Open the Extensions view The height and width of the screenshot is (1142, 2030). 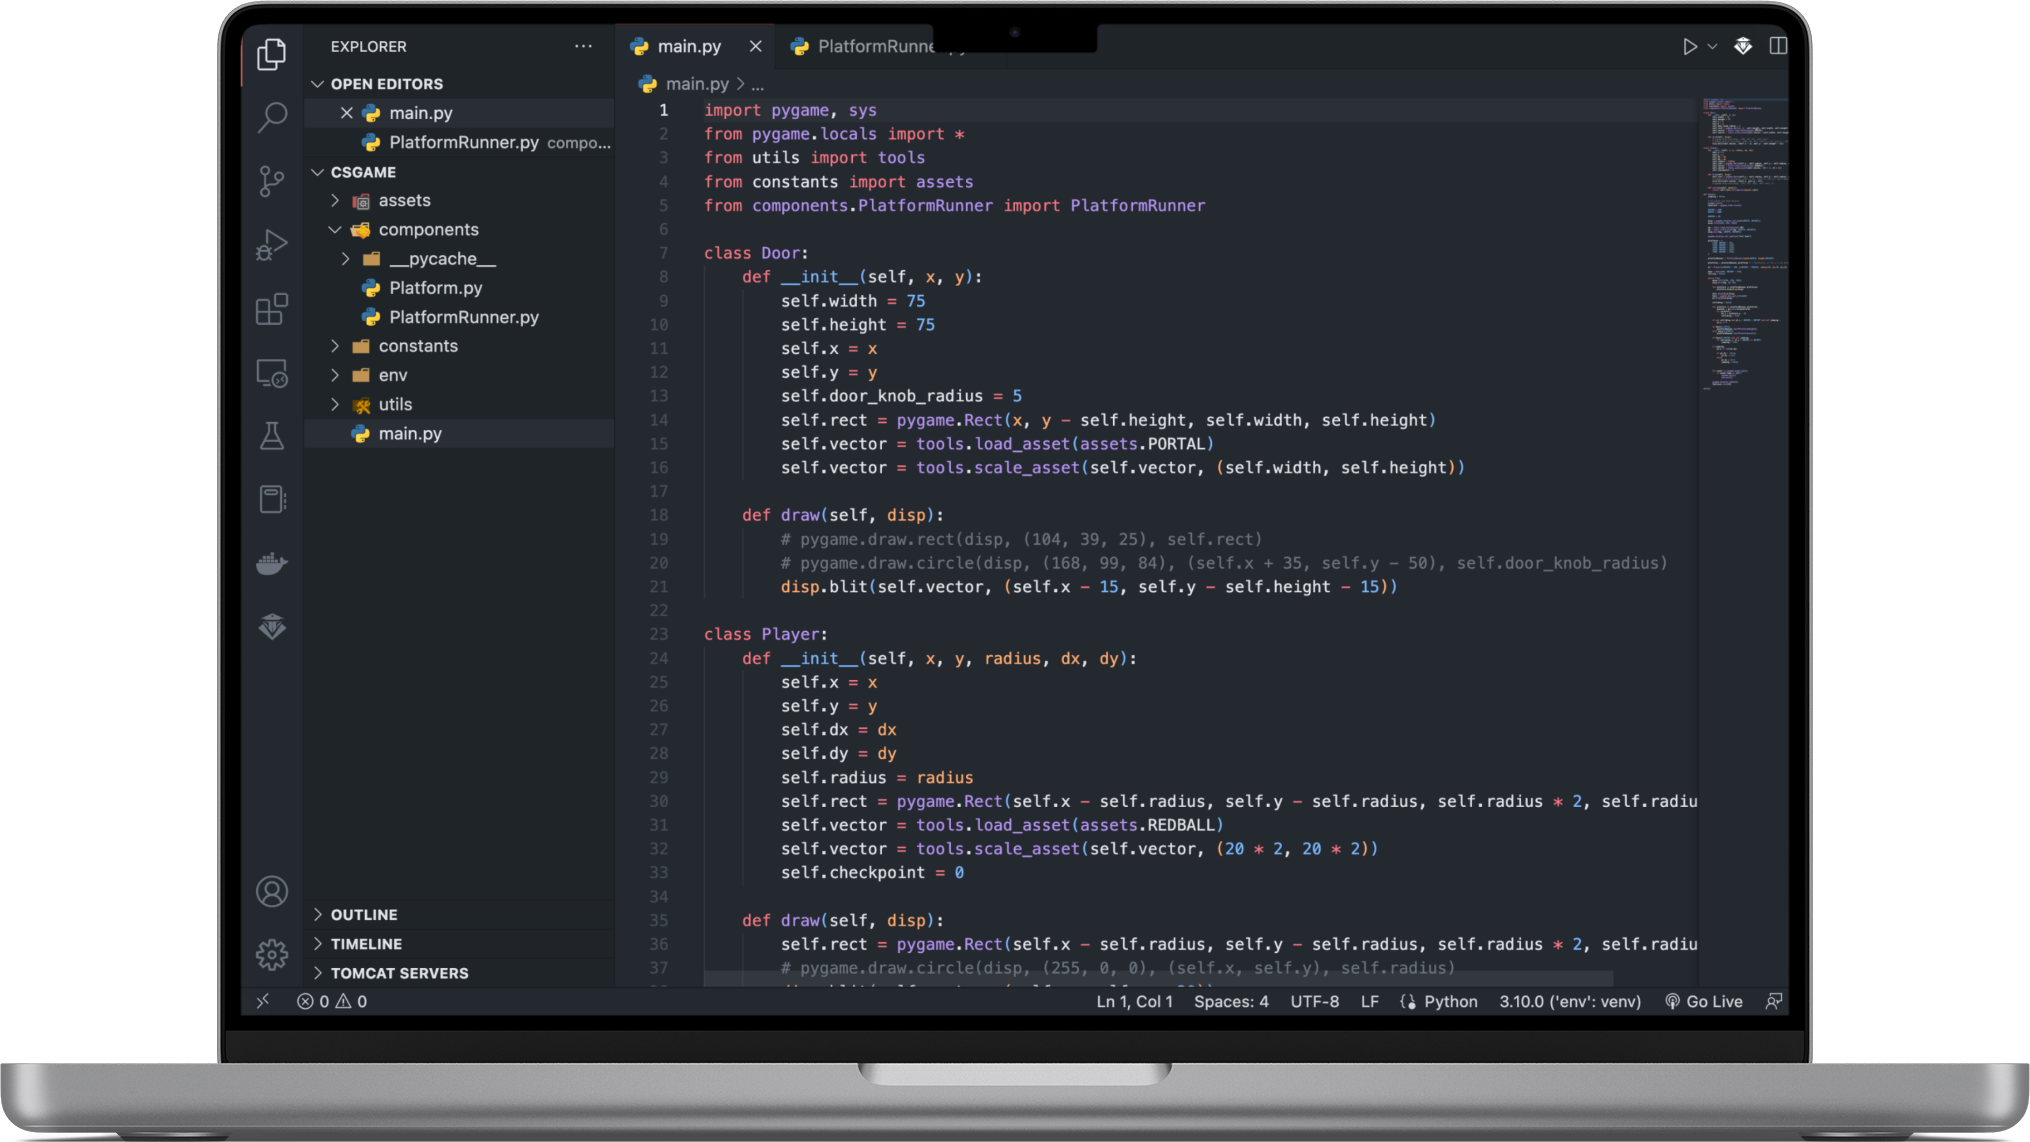coord(271,309)
